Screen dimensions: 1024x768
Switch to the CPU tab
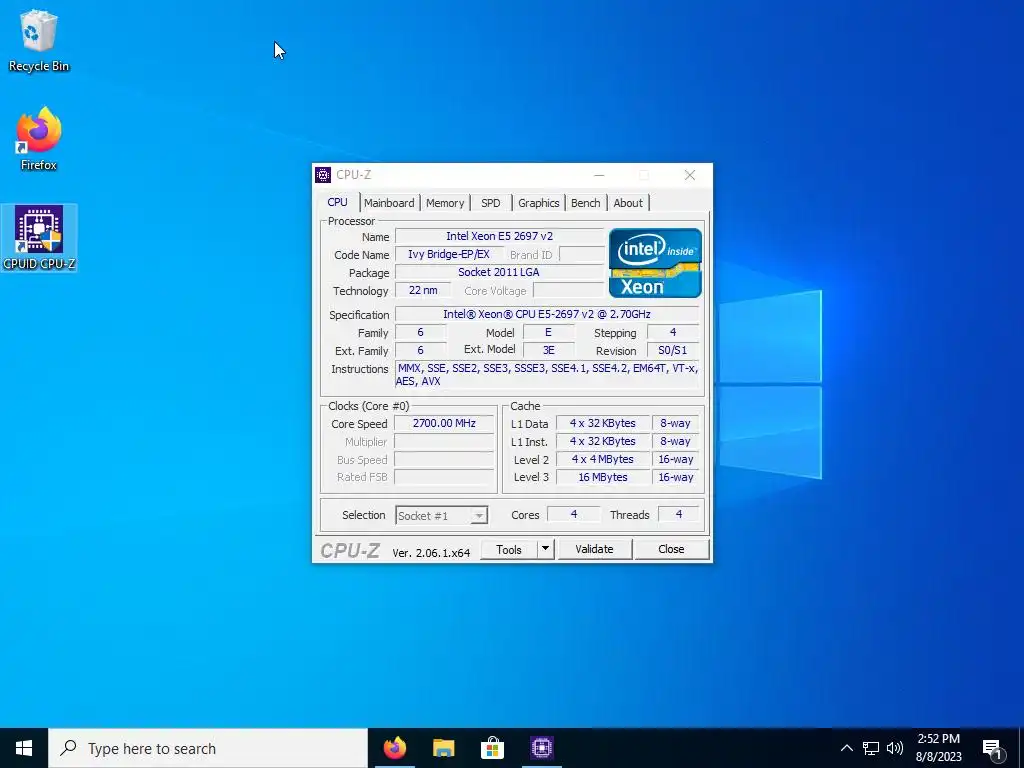click(338, 202)
